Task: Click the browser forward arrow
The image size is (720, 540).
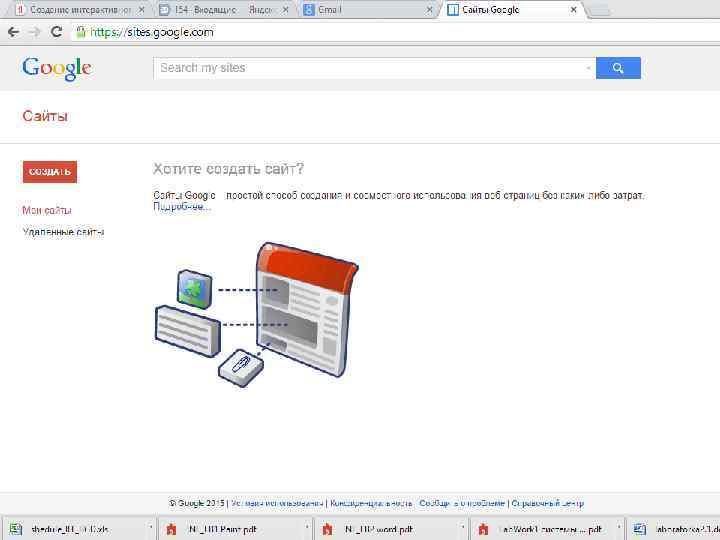Action: (x=34, y=32)
